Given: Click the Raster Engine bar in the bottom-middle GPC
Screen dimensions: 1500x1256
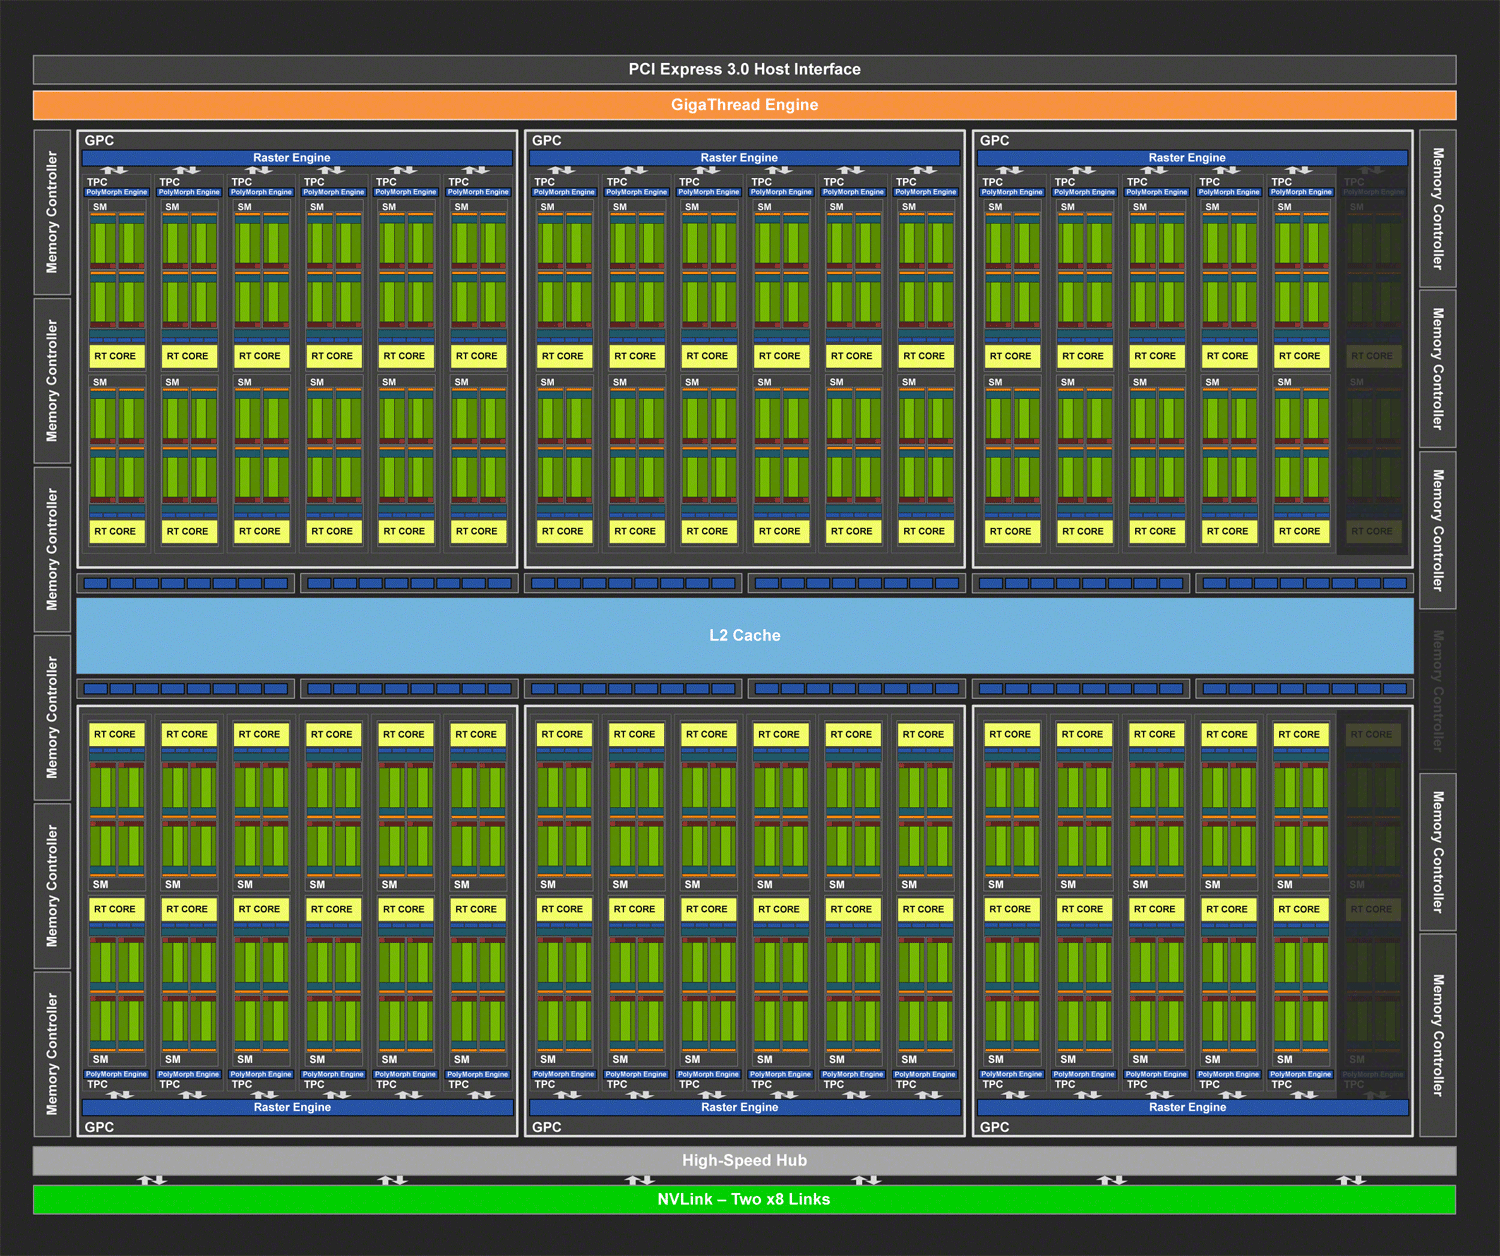Looking at the screenshot, I should pos(744,1107).
